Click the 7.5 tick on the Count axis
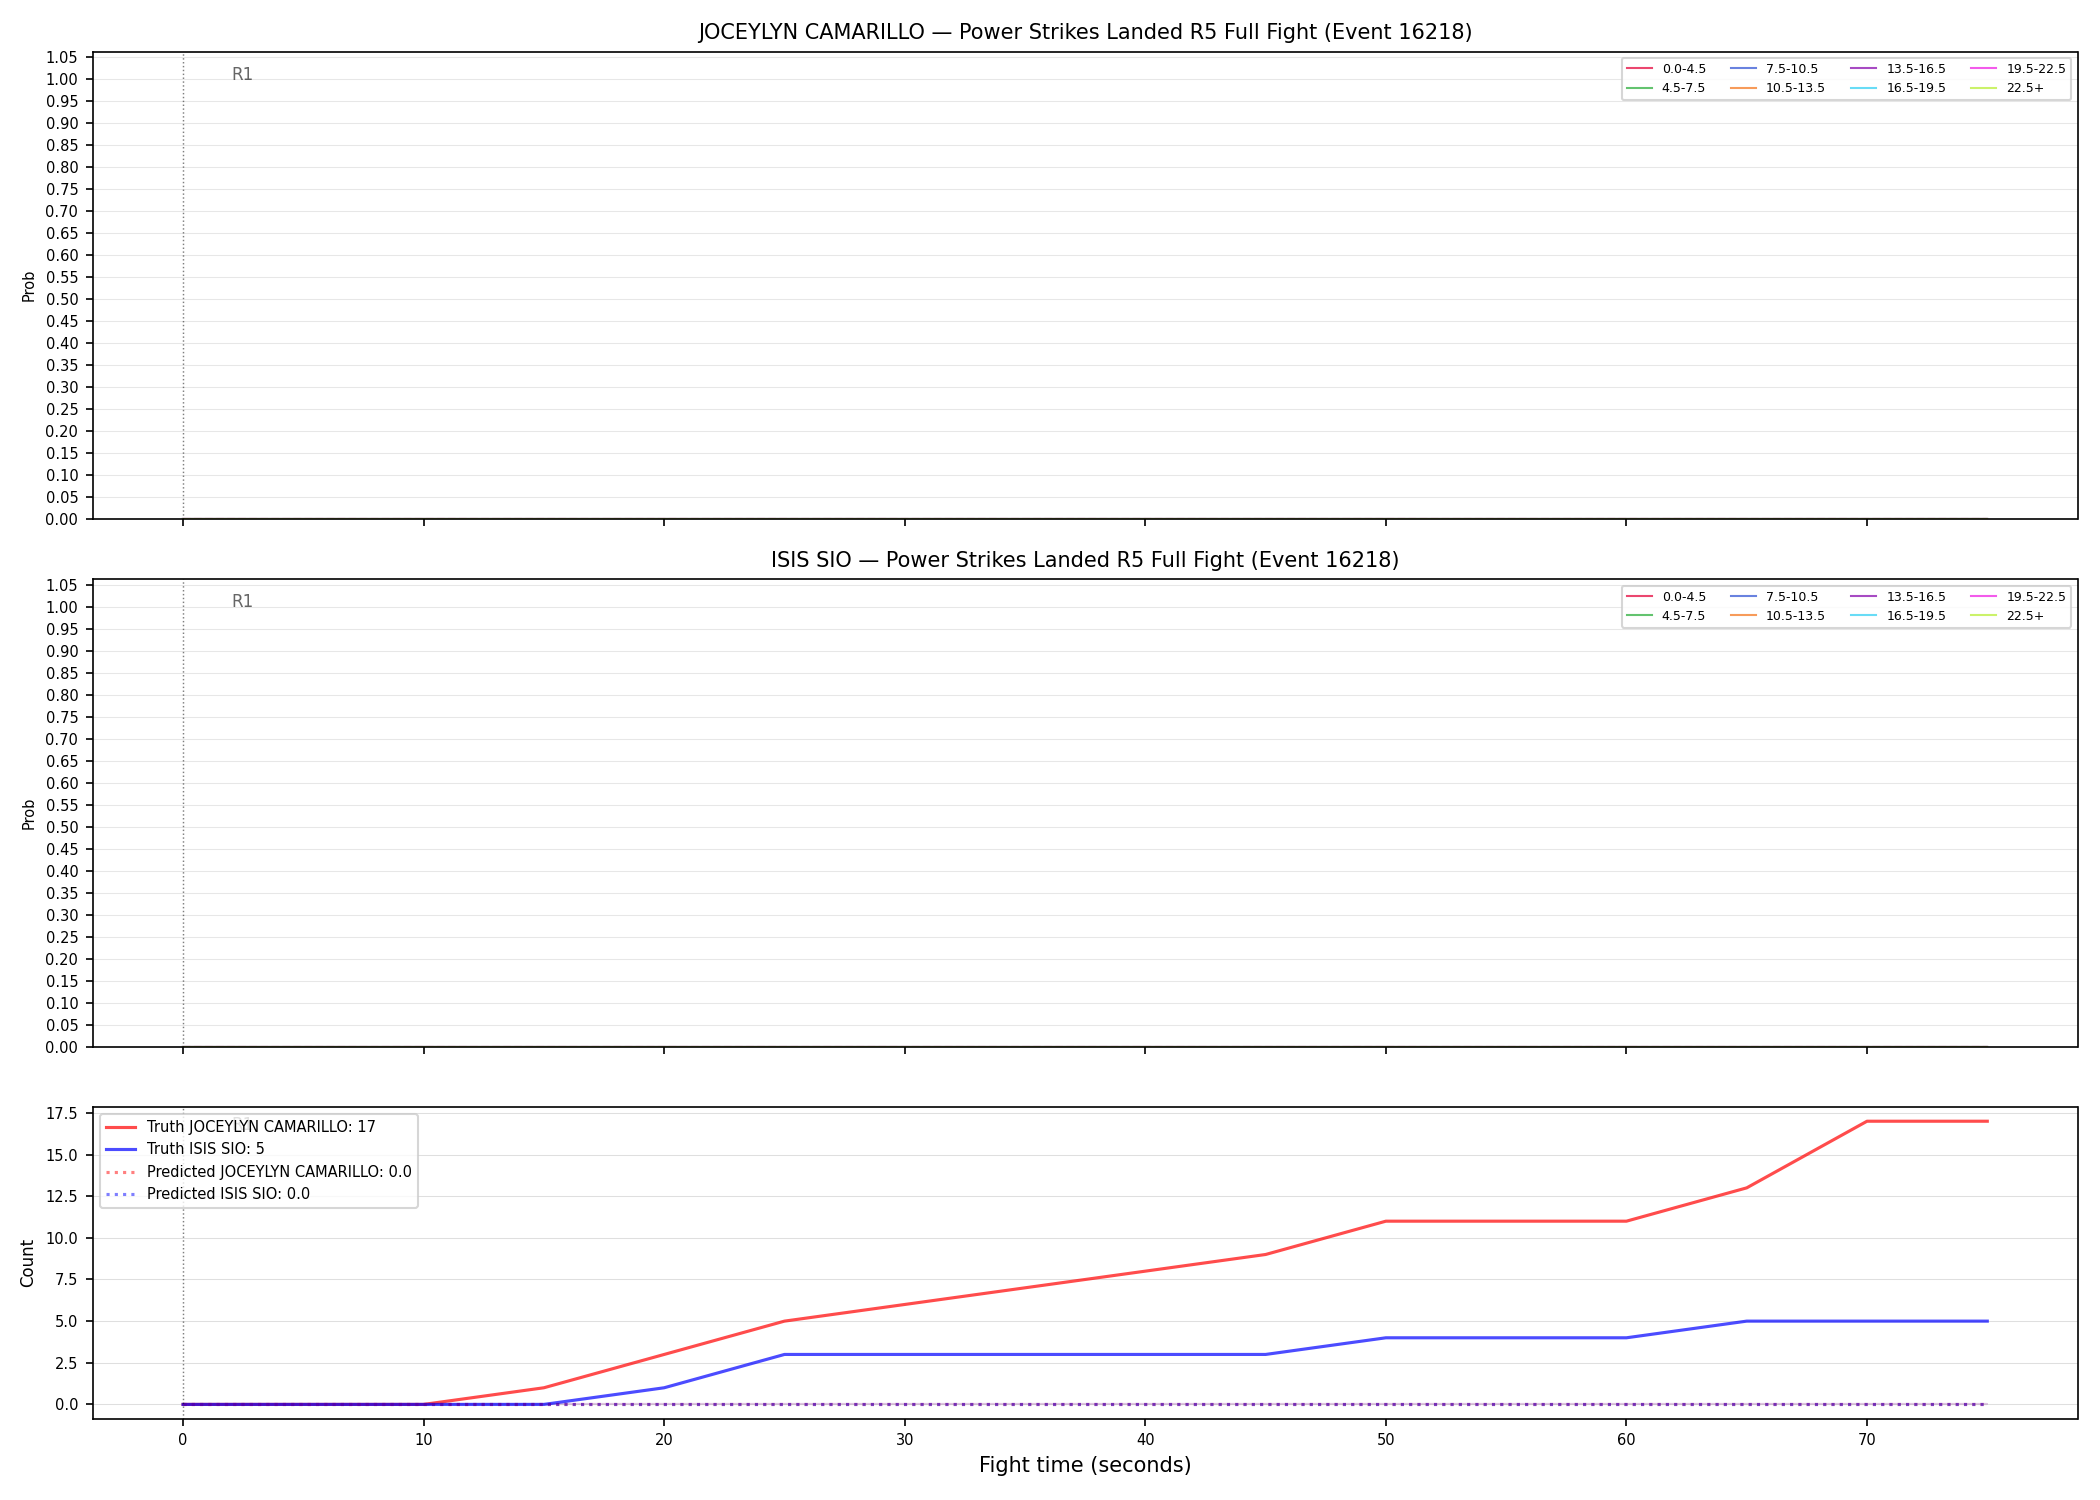This screenshot has height=1500, width=2100. click(x=66, y=1279)
